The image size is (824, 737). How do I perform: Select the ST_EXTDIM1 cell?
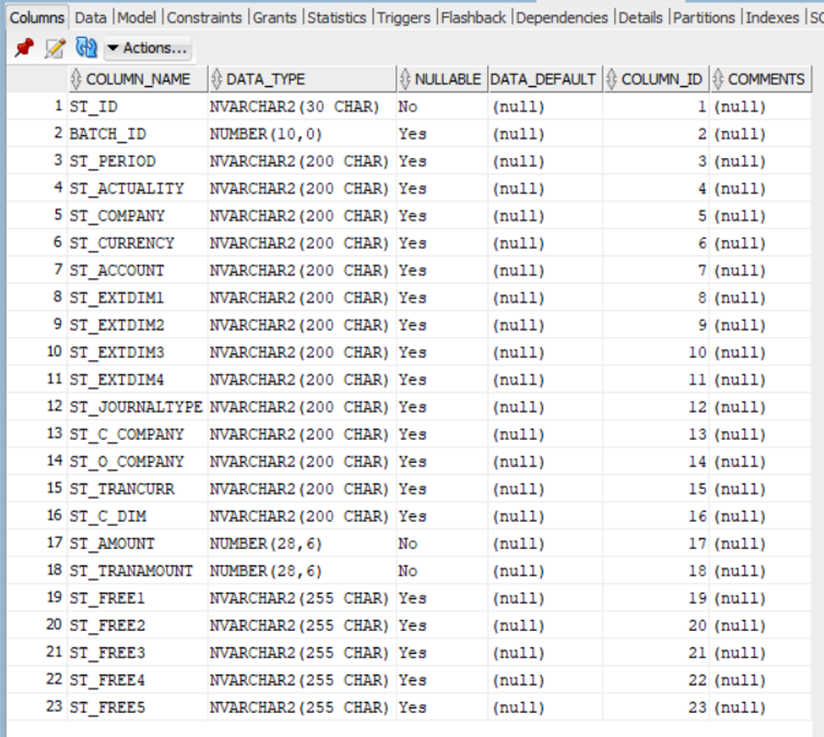(138, 298)
